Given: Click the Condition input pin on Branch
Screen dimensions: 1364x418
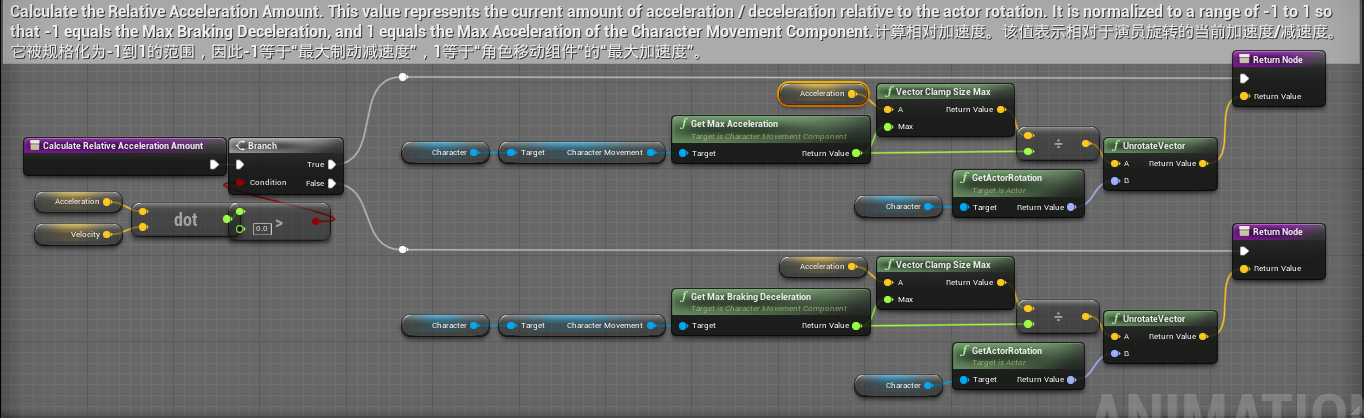Looking at the screenshot, I should point(240,183).
